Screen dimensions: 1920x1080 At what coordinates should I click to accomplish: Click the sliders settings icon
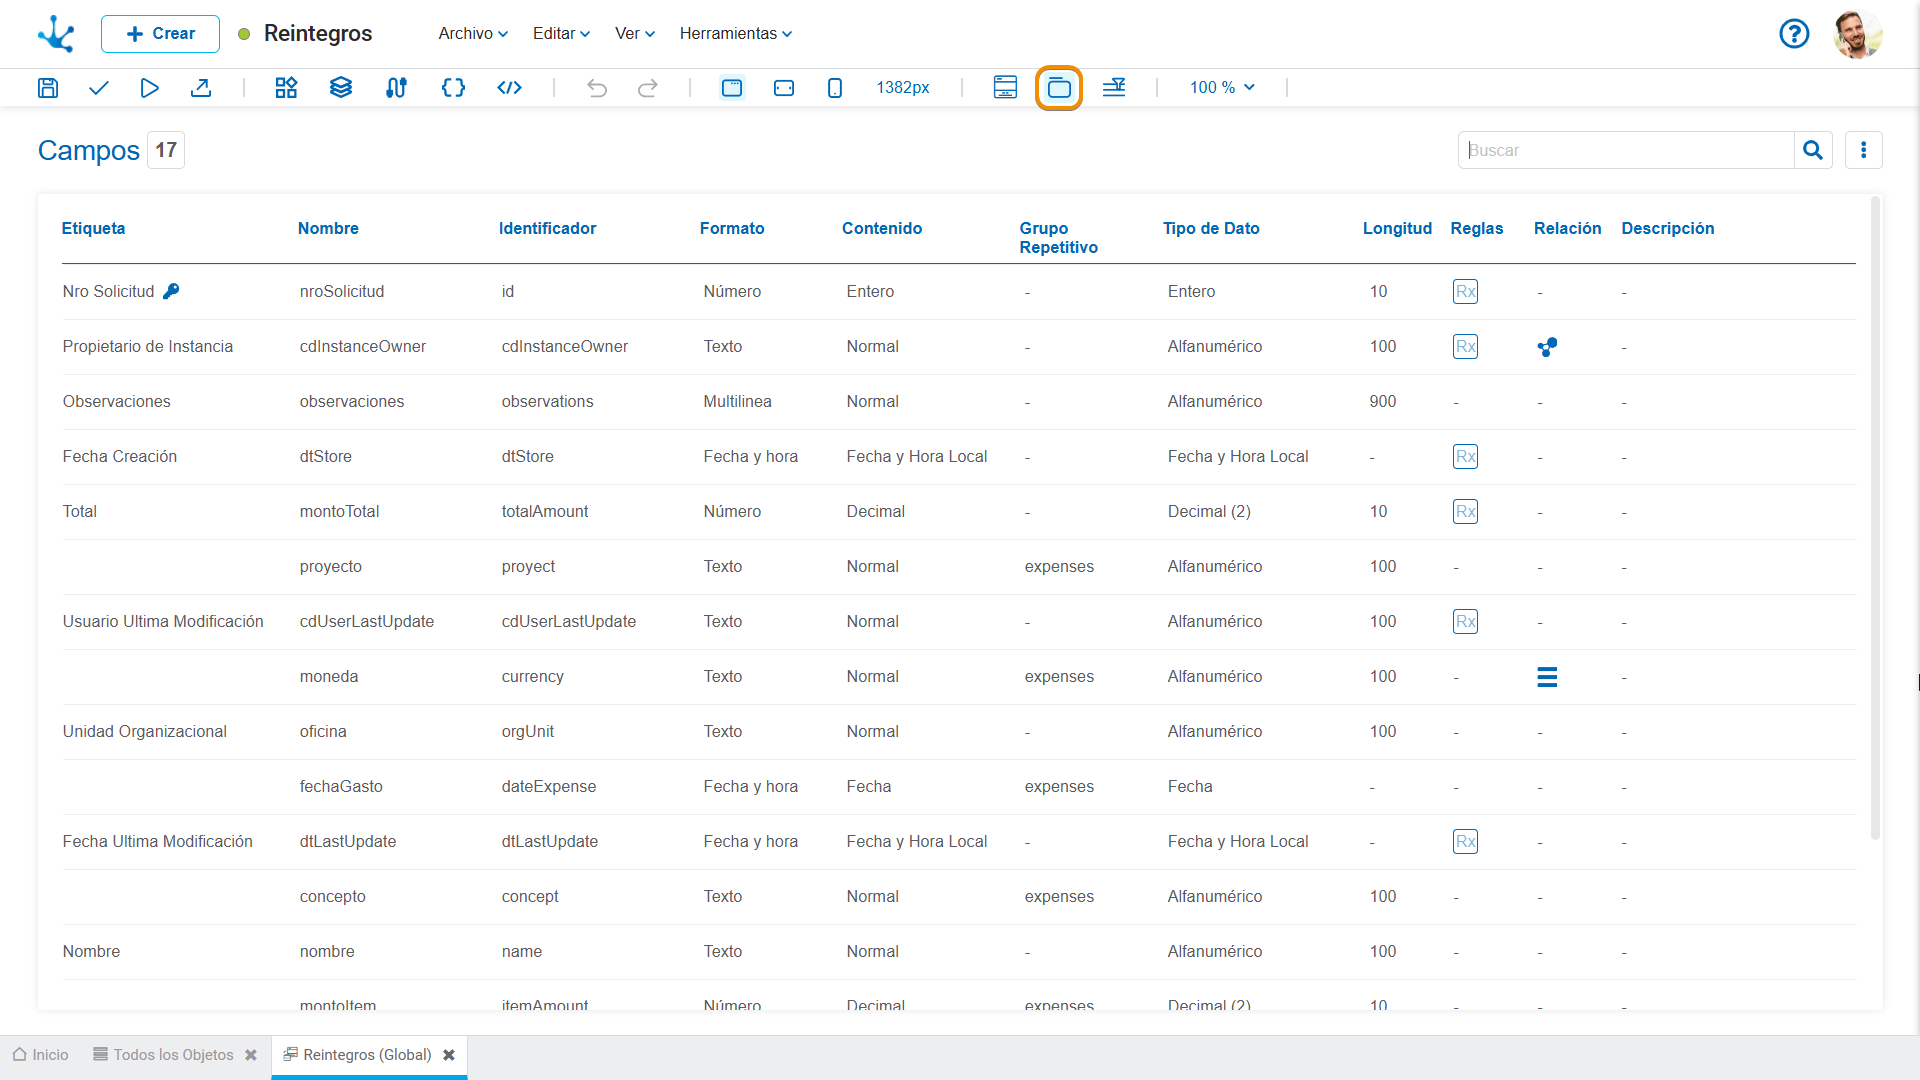[x=396, y=88]
